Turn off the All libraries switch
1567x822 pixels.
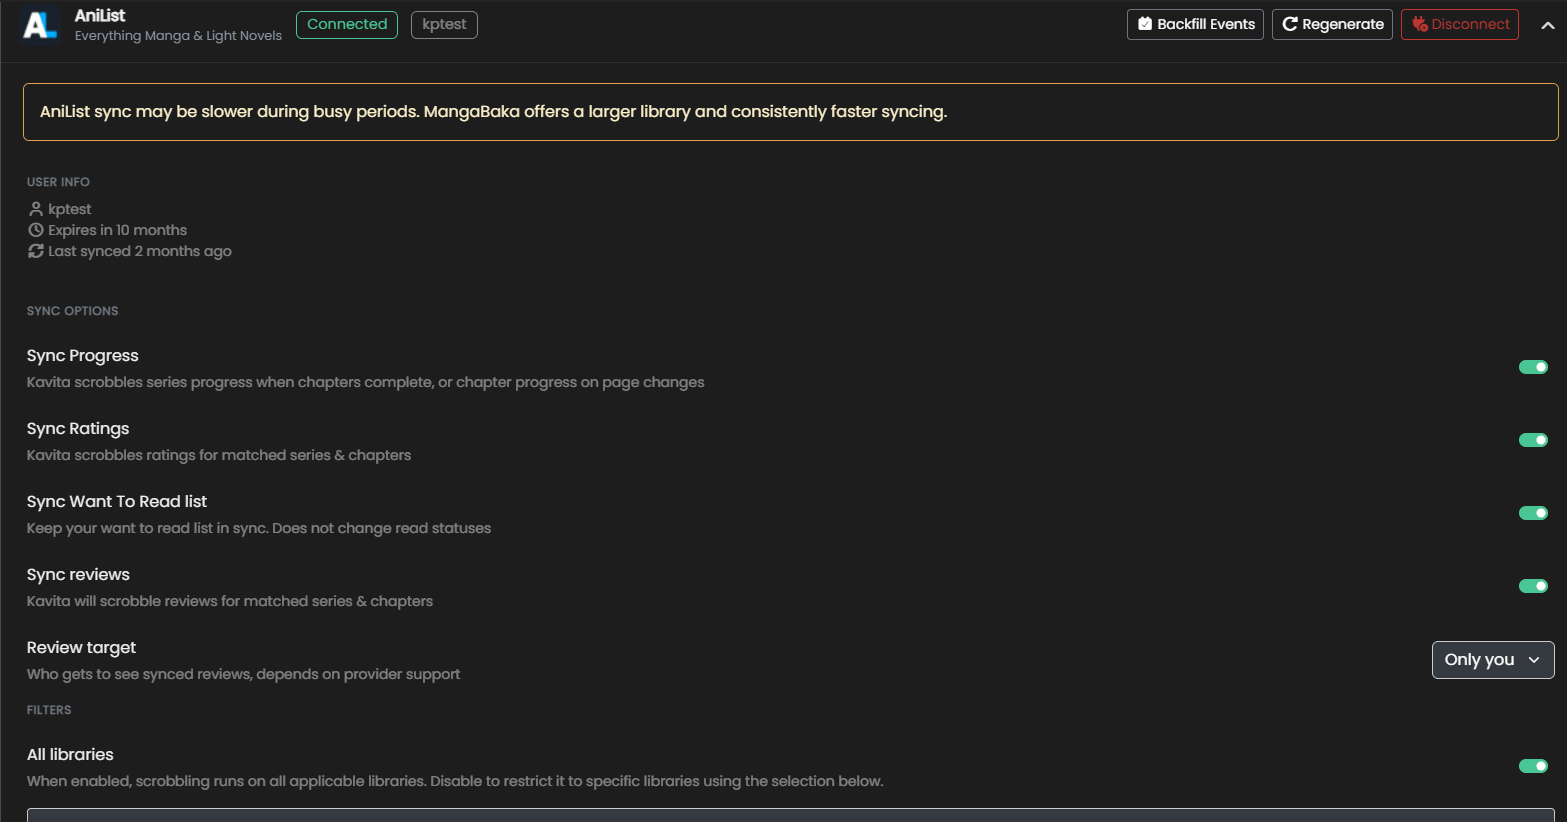1533,766
